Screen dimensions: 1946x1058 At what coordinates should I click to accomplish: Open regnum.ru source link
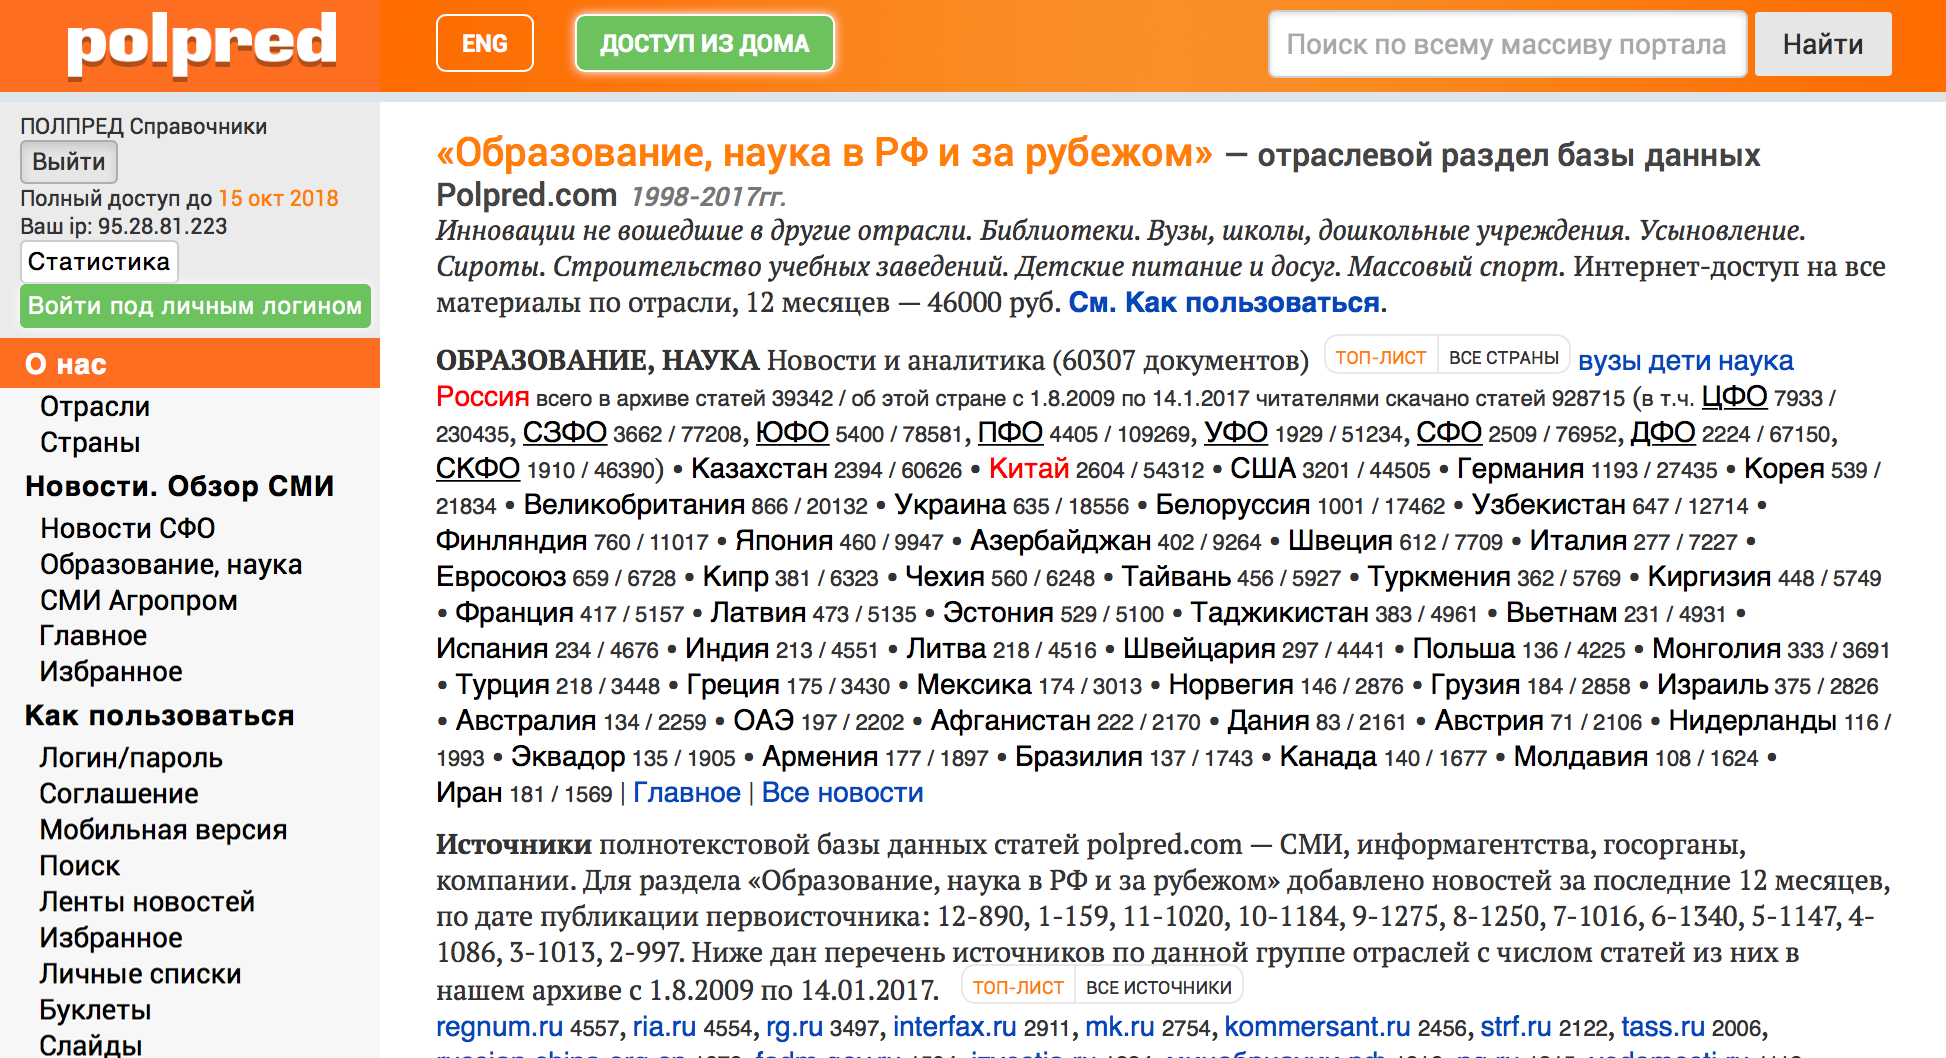499,1027
